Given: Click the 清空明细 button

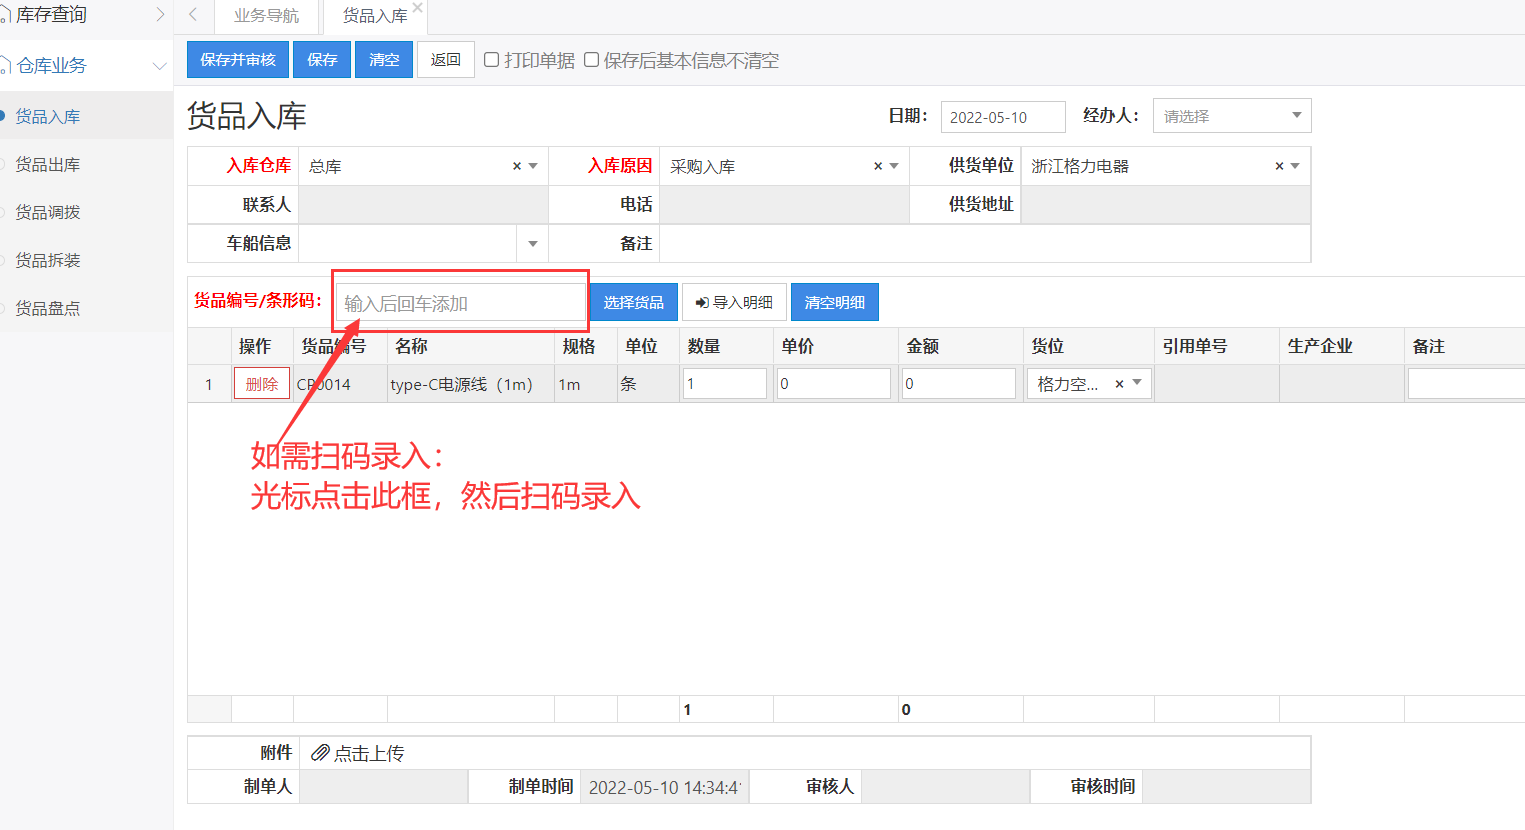Looking at the screenshot, I should click(x=835, y=302).
